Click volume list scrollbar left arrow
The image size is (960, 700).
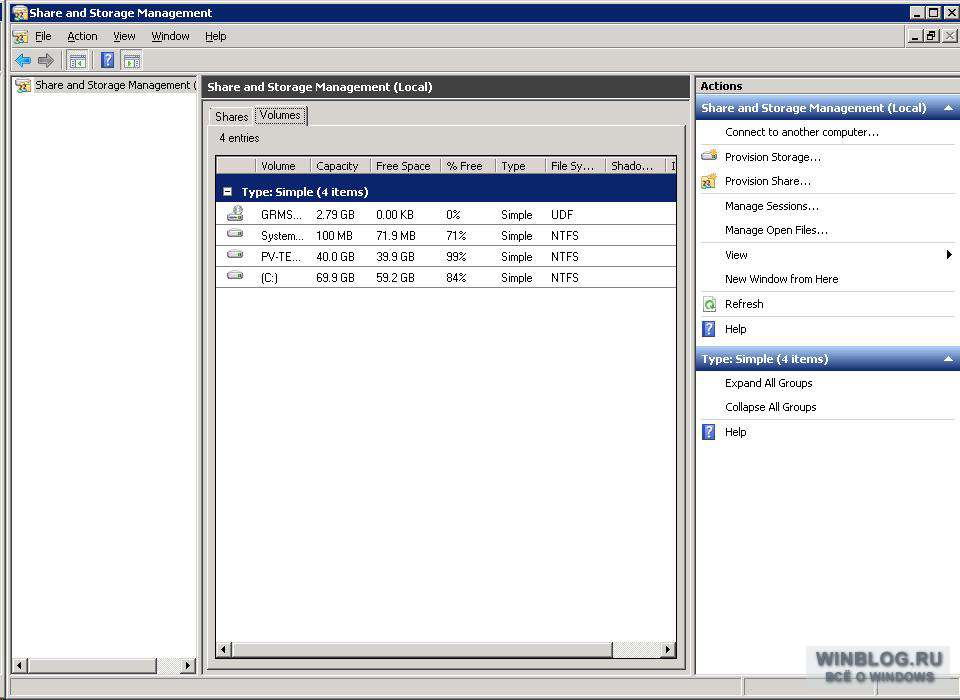(223, 649)
